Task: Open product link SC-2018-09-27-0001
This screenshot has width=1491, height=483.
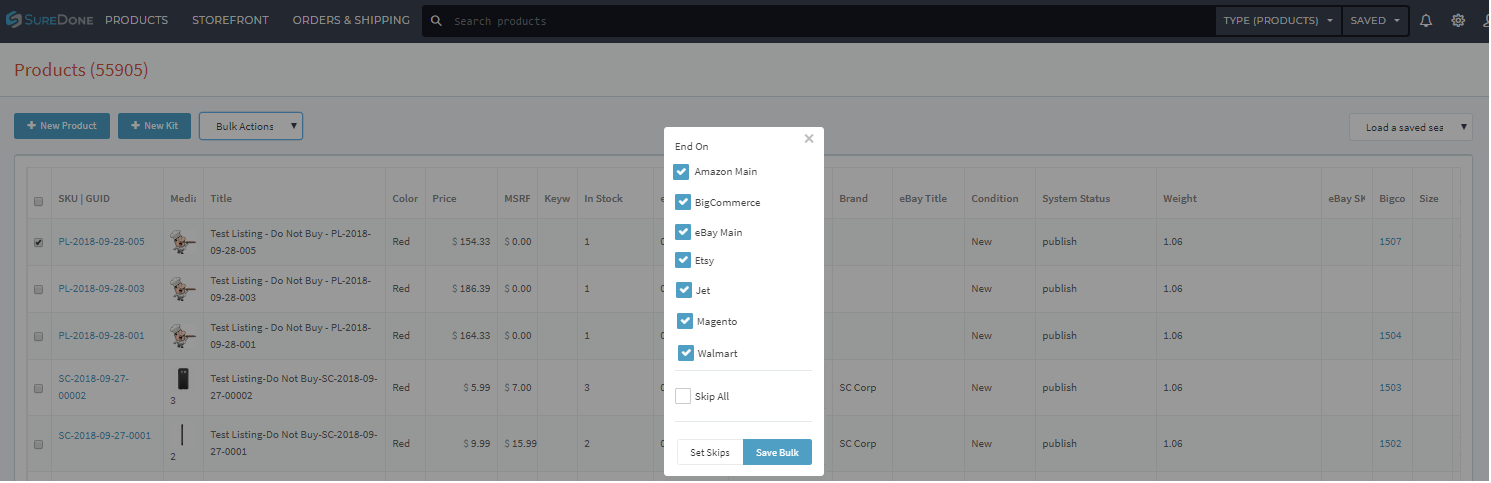Action: pos(104,436)
